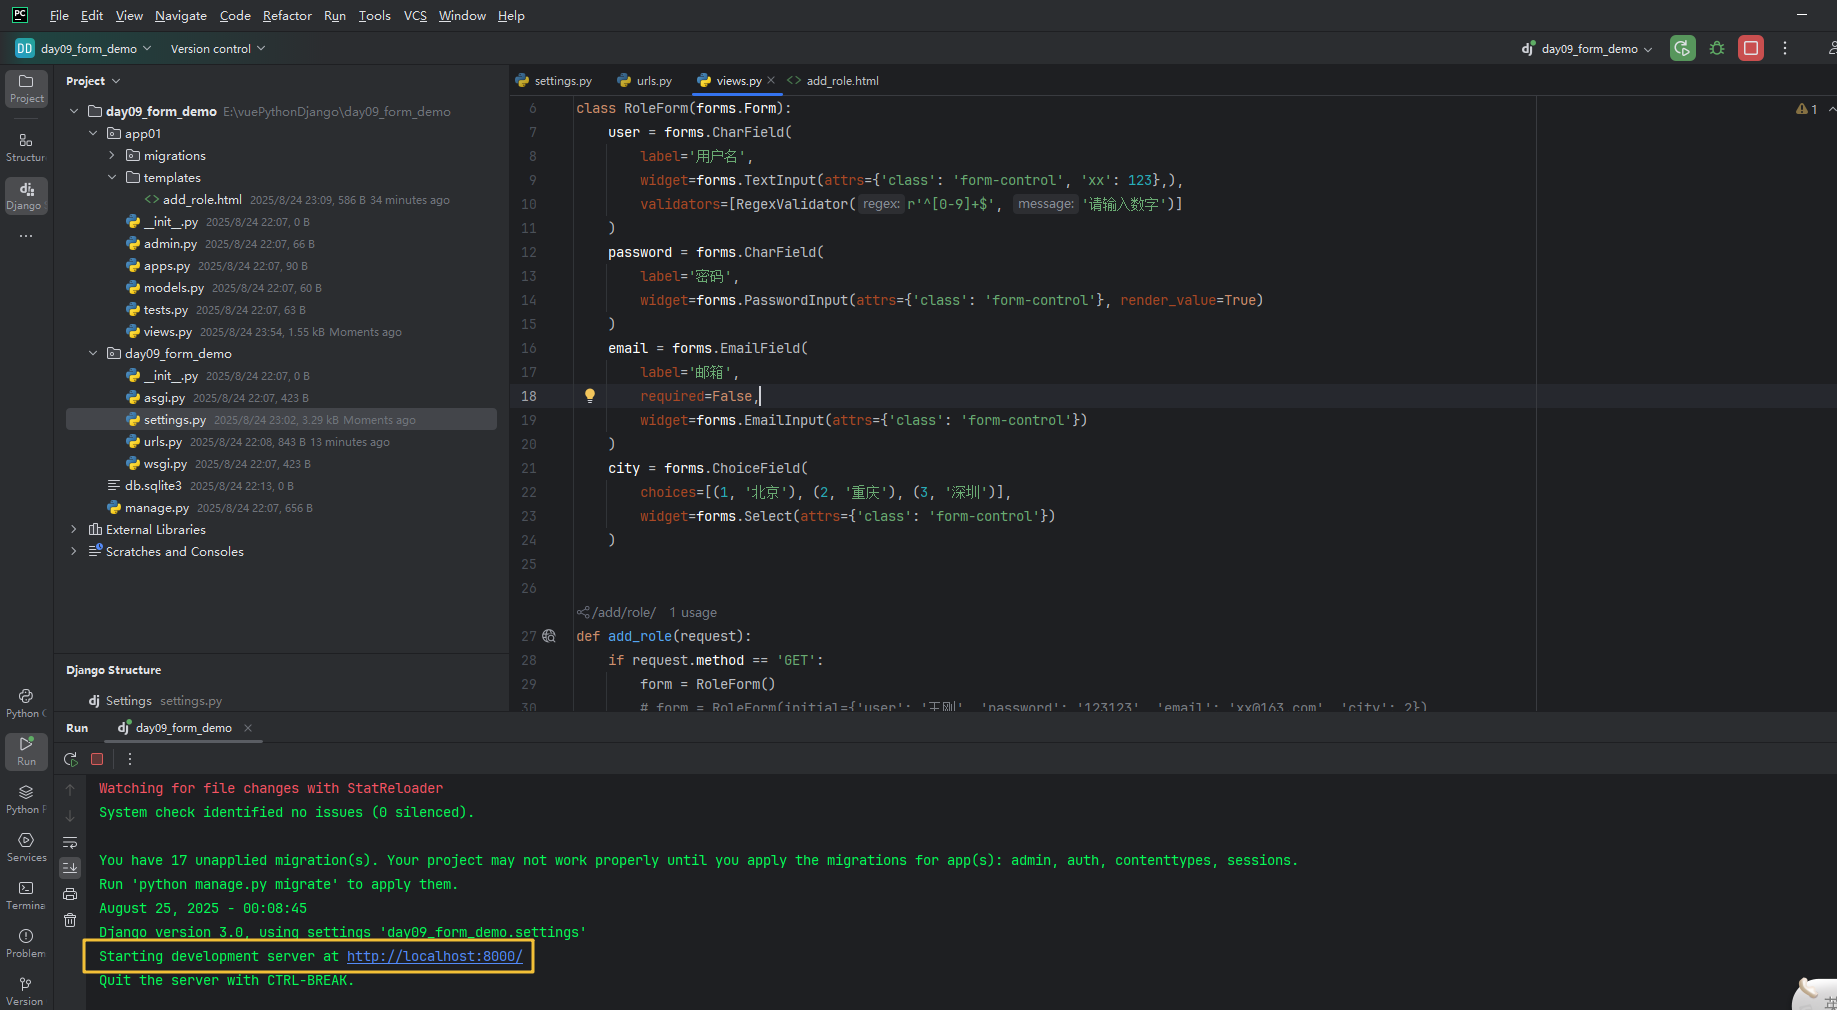Image resolution: width=1837 pixels, height=1010 pixels.
Task: Toggle scroll to end in Run console
Action: coord(70,868)
